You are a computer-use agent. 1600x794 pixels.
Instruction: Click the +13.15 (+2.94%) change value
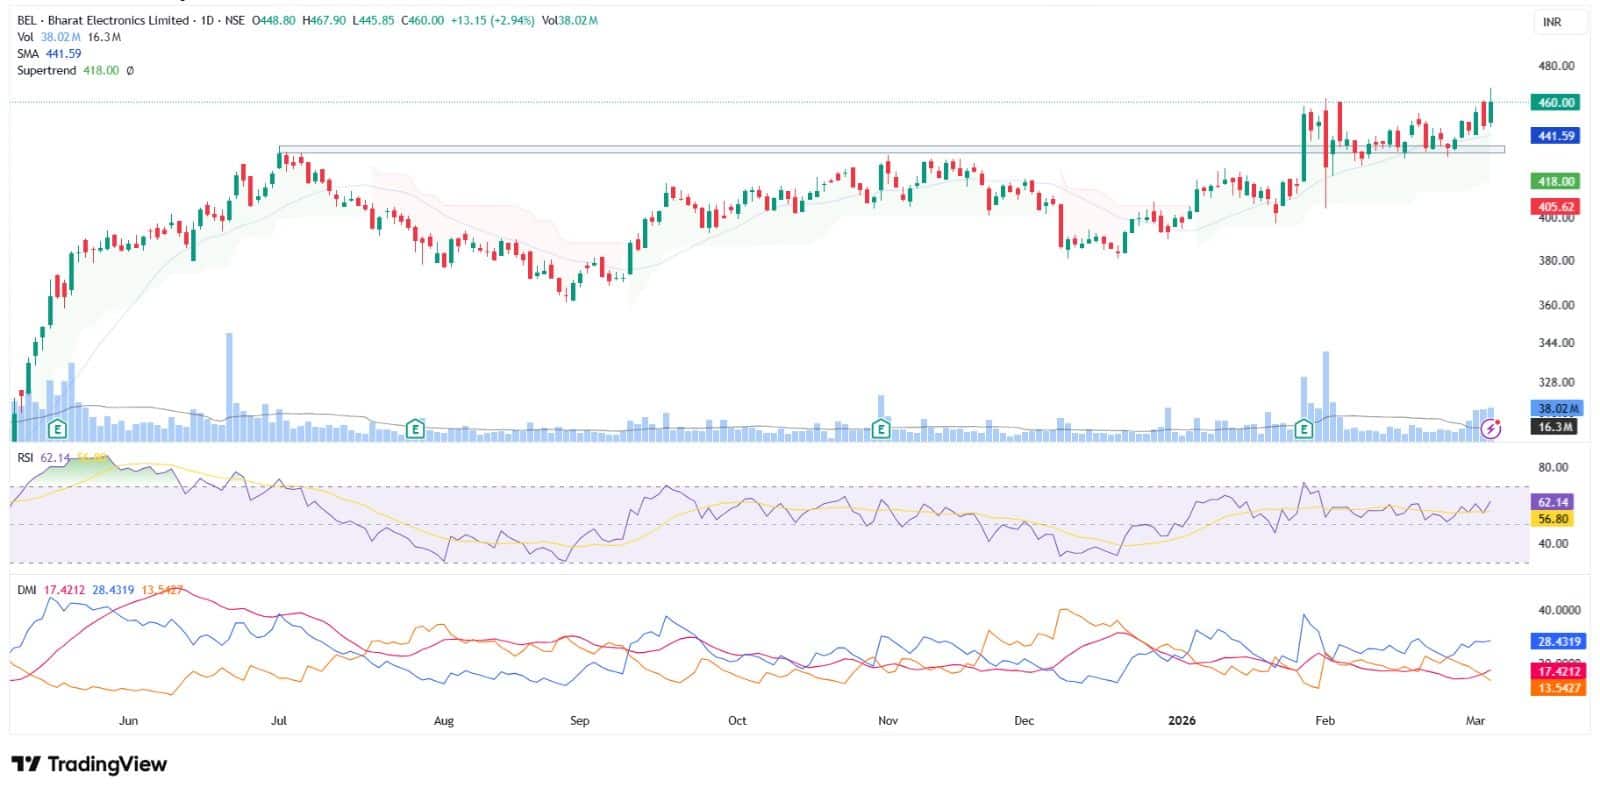491,20
